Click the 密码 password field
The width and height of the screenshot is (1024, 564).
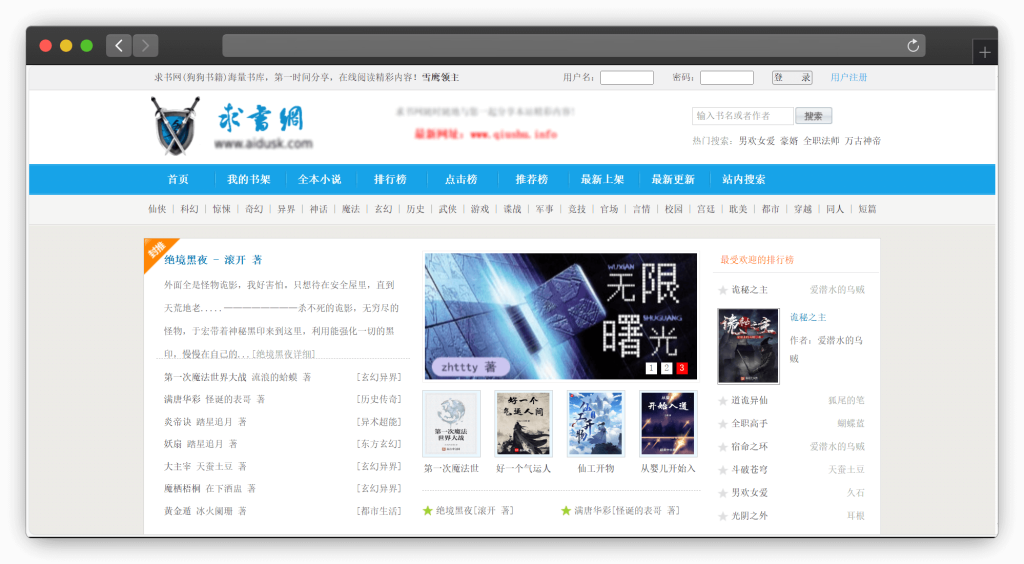[x=727, y=78]
